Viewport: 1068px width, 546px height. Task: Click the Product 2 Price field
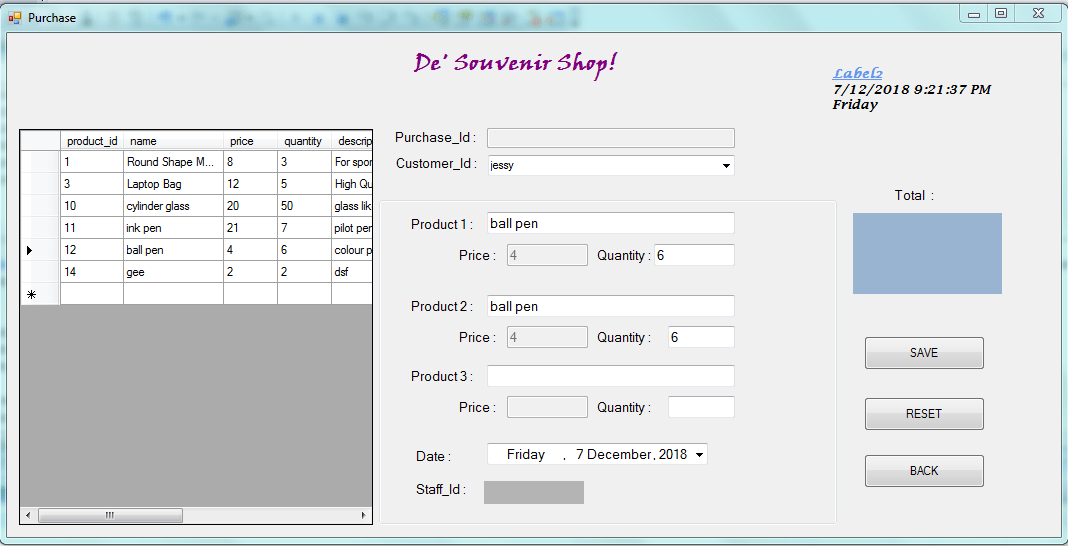click(x=548, y=337)
